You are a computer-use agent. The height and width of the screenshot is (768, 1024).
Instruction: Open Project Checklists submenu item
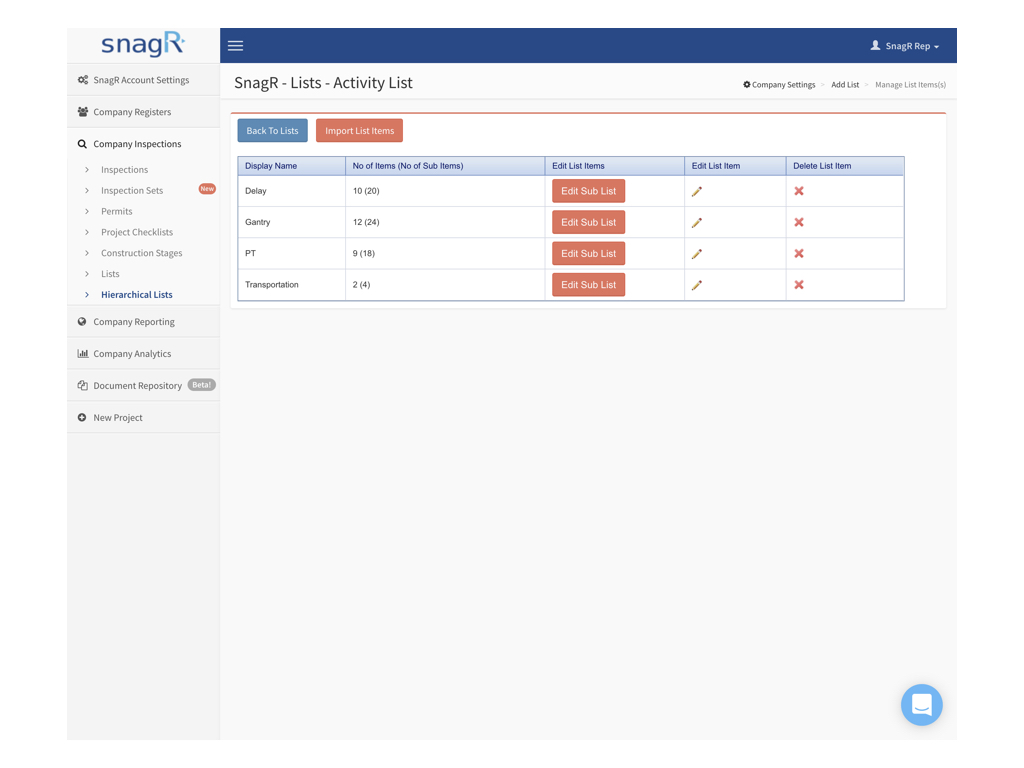point(136,232)
